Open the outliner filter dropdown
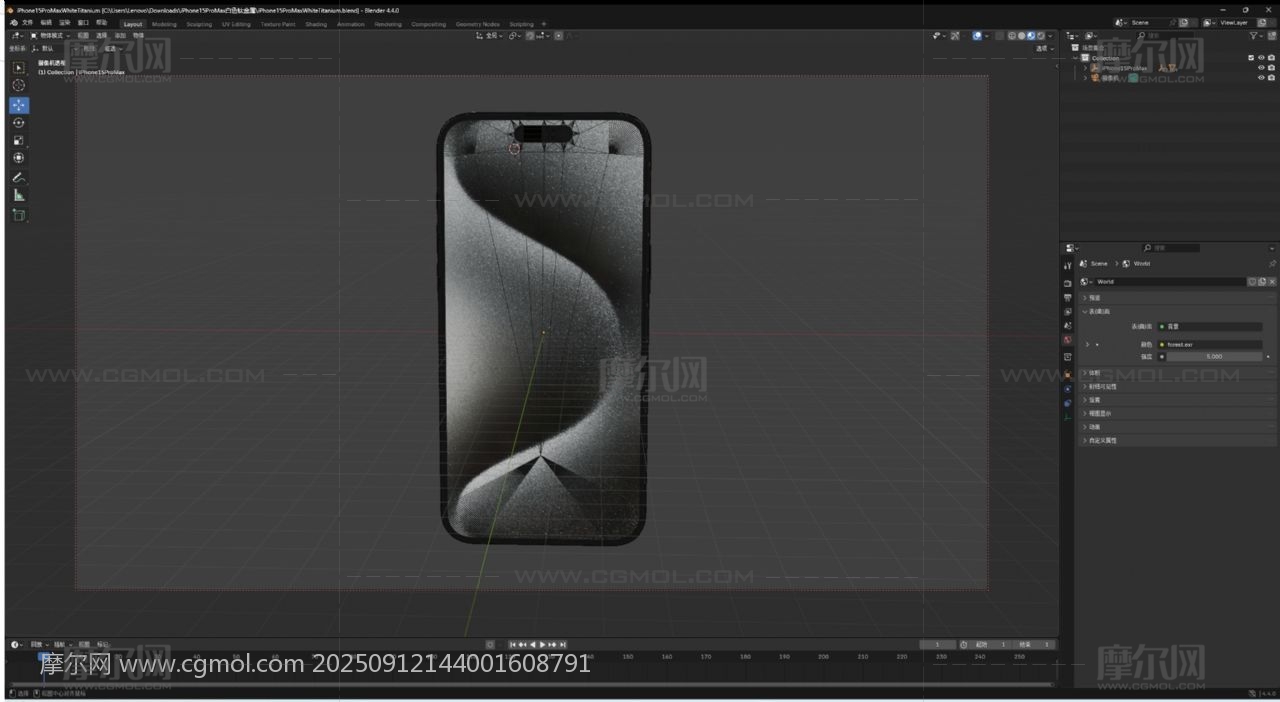This screenshot has width=1280, height=702. (x=1256, y=35)
